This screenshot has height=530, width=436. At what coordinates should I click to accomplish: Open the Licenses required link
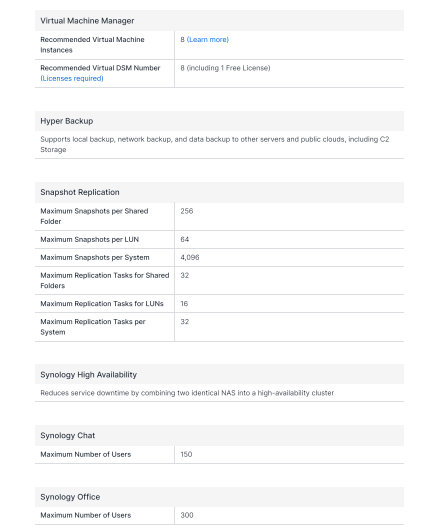click(72, 78)
